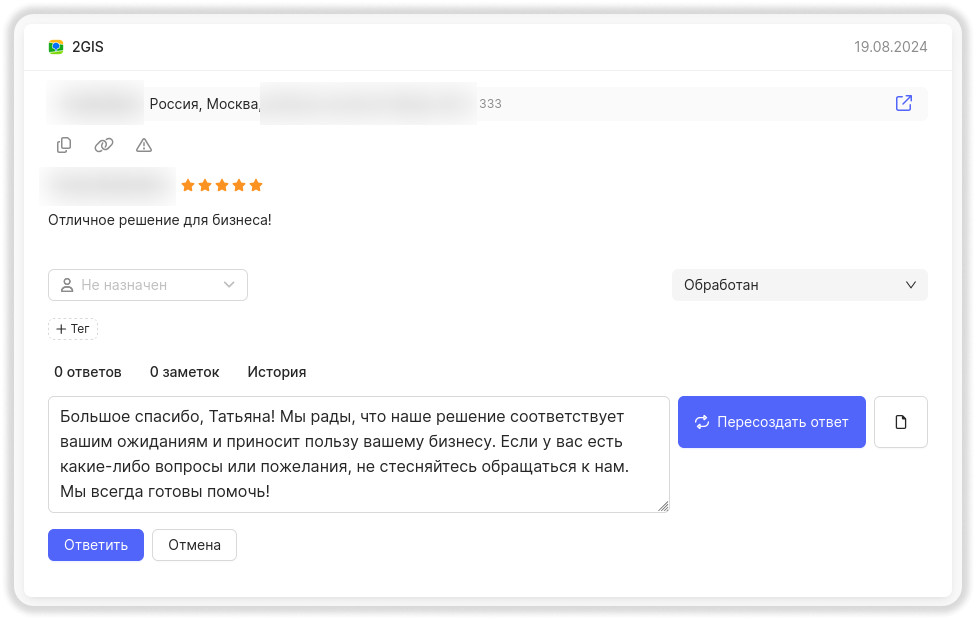Click the chain link icon
The width and height of the screenshot is (976, 620).
(104, 145)
